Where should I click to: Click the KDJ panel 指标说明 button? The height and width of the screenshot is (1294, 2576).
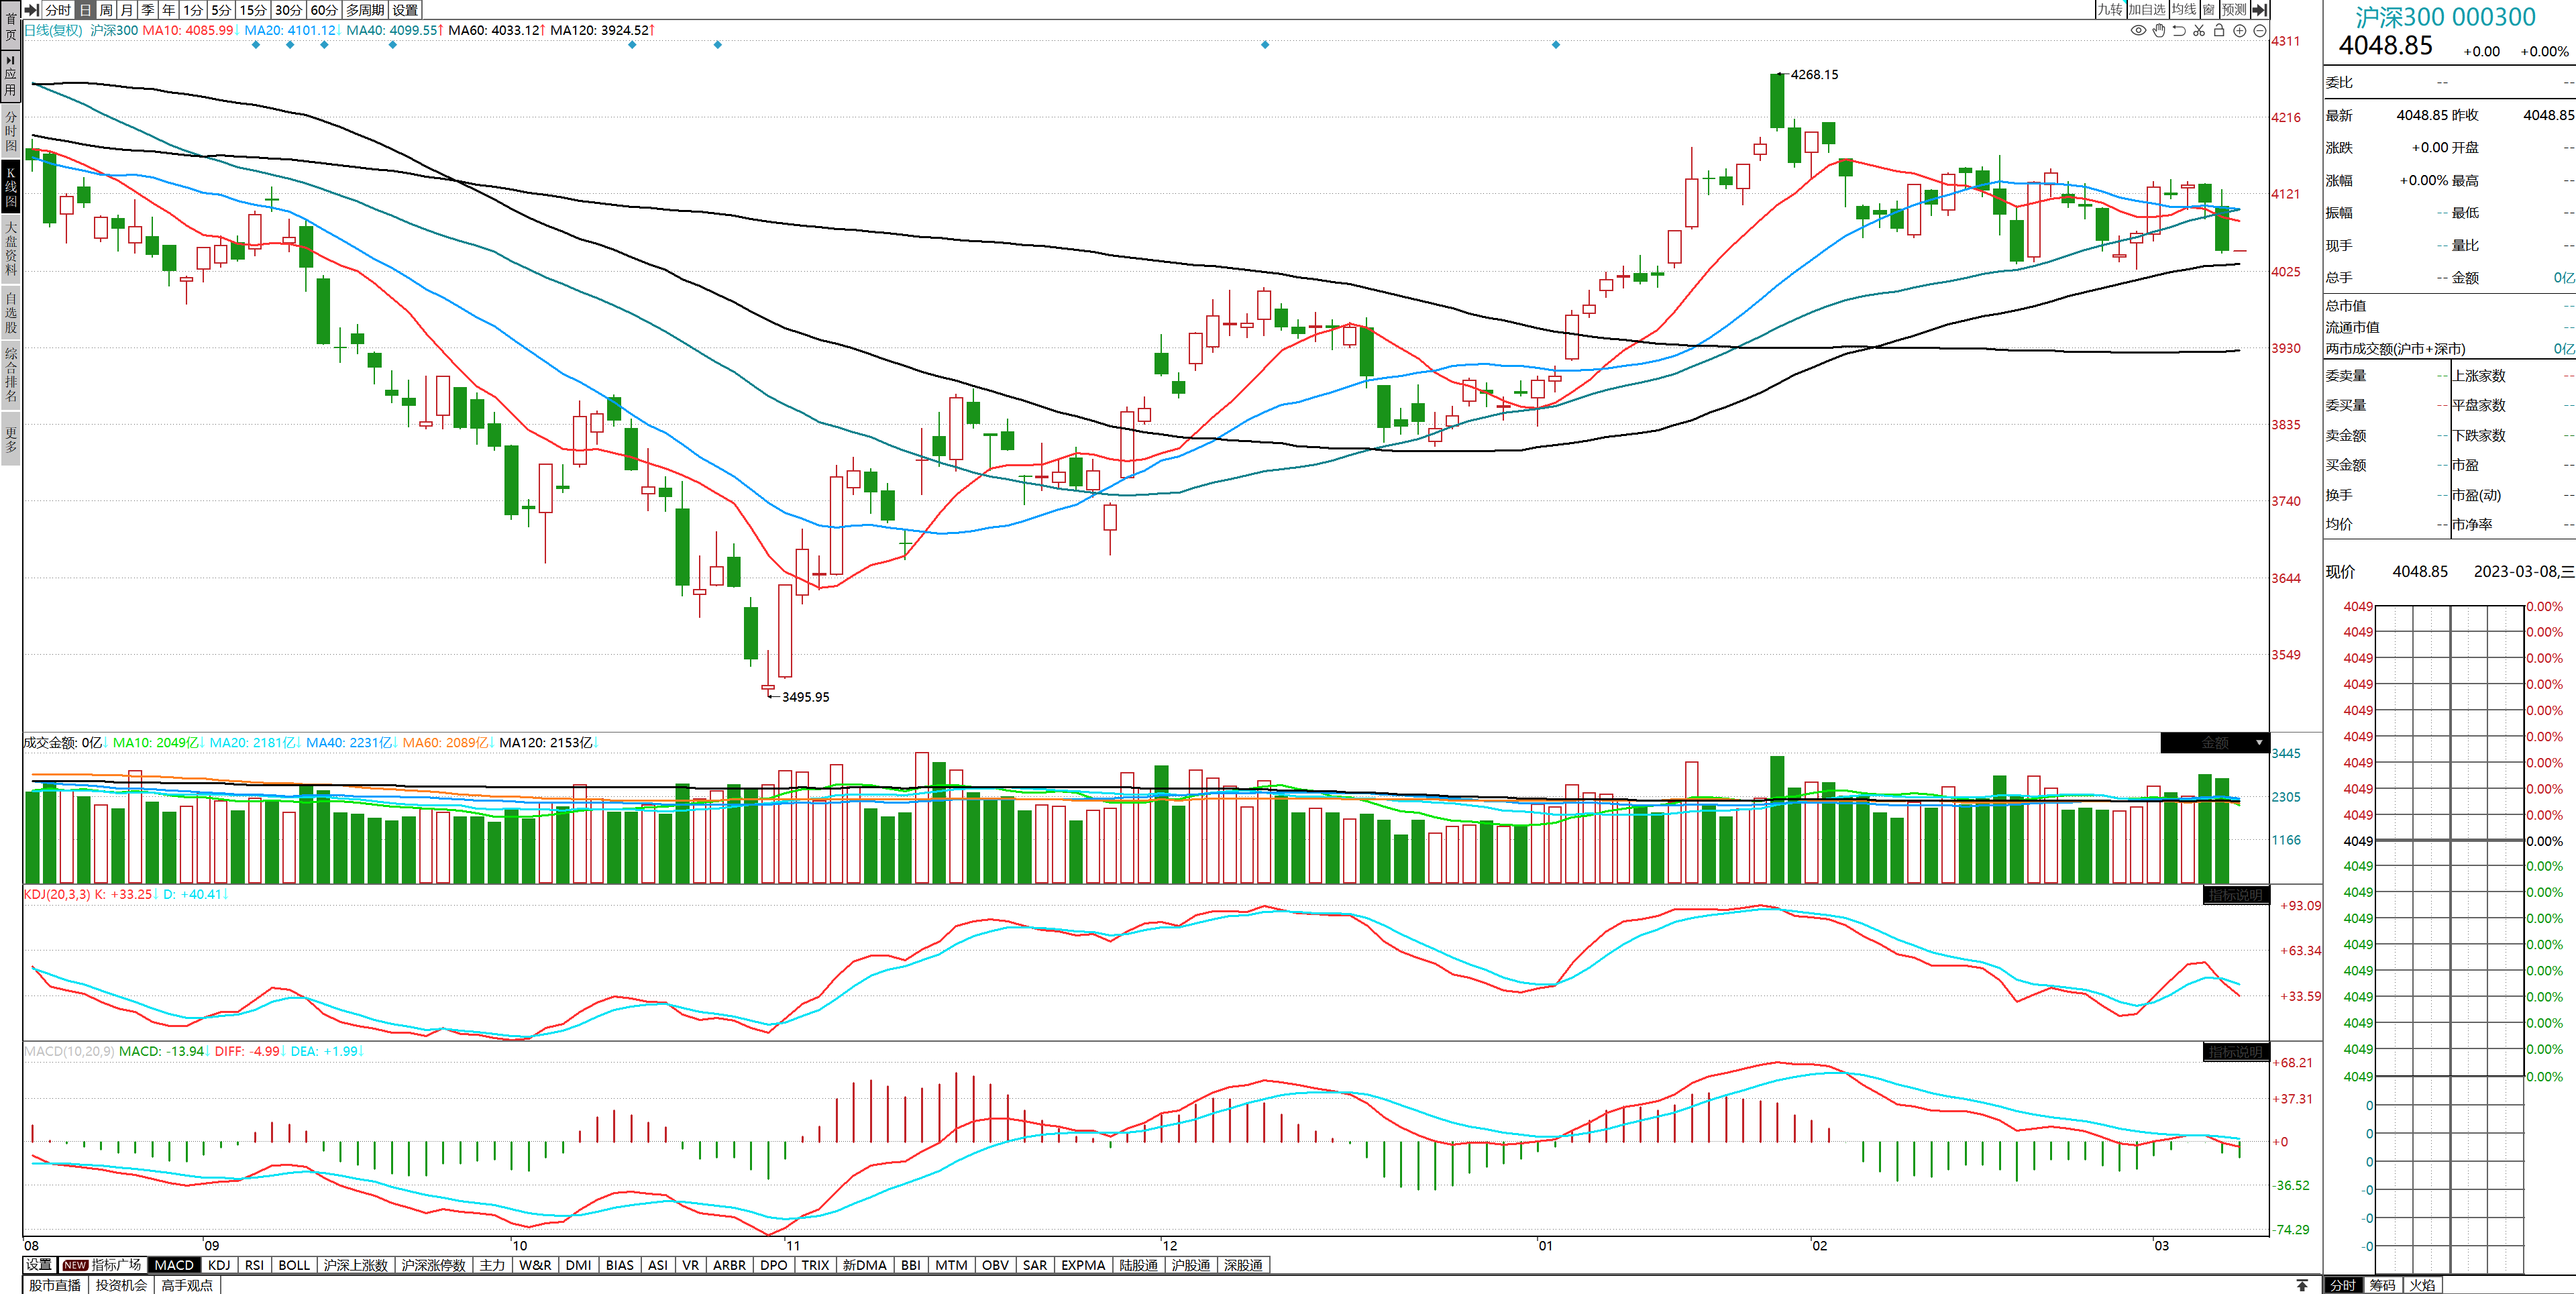click(x=2236, y=895)
